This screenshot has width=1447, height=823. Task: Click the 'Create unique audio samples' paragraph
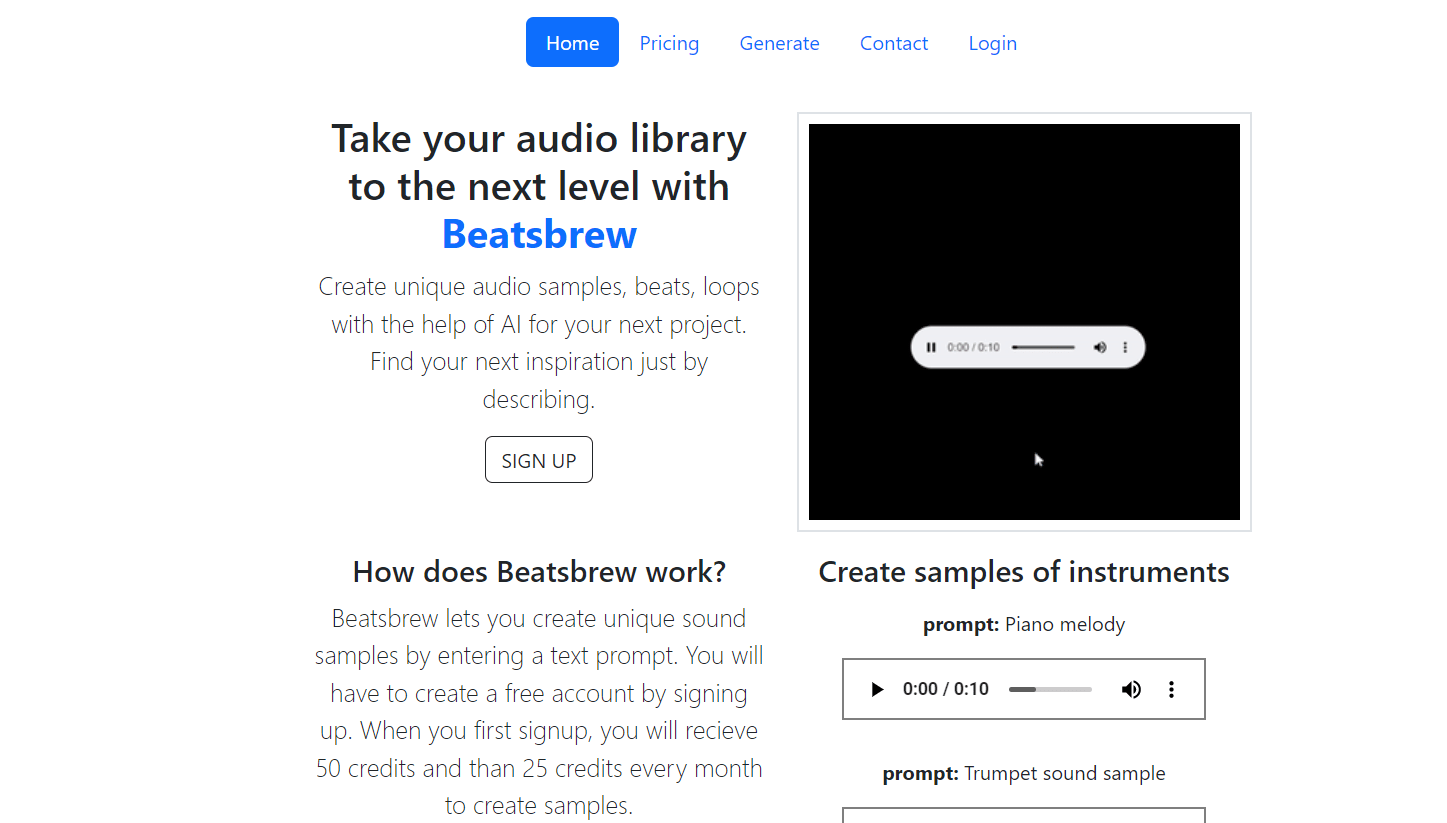click(539, 343)
